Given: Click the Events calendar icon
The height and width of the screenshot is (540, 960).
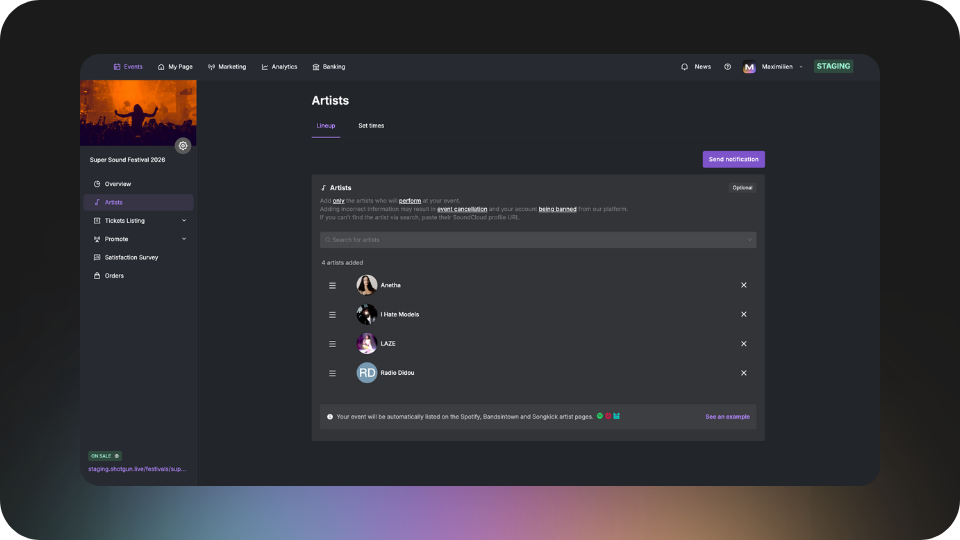Looking at the screenshot, I should pyautogui.click(x=117, y=67).
